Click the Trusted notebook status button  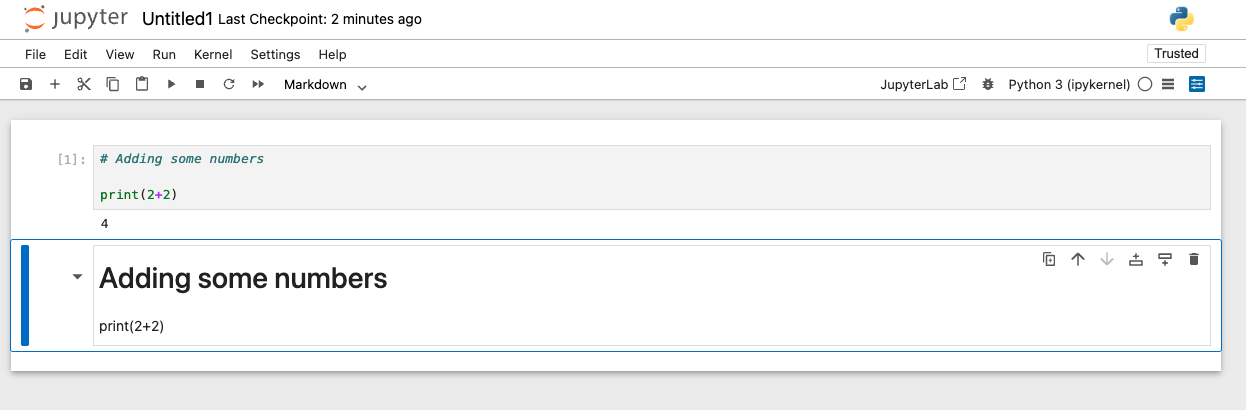(1176, 54)
